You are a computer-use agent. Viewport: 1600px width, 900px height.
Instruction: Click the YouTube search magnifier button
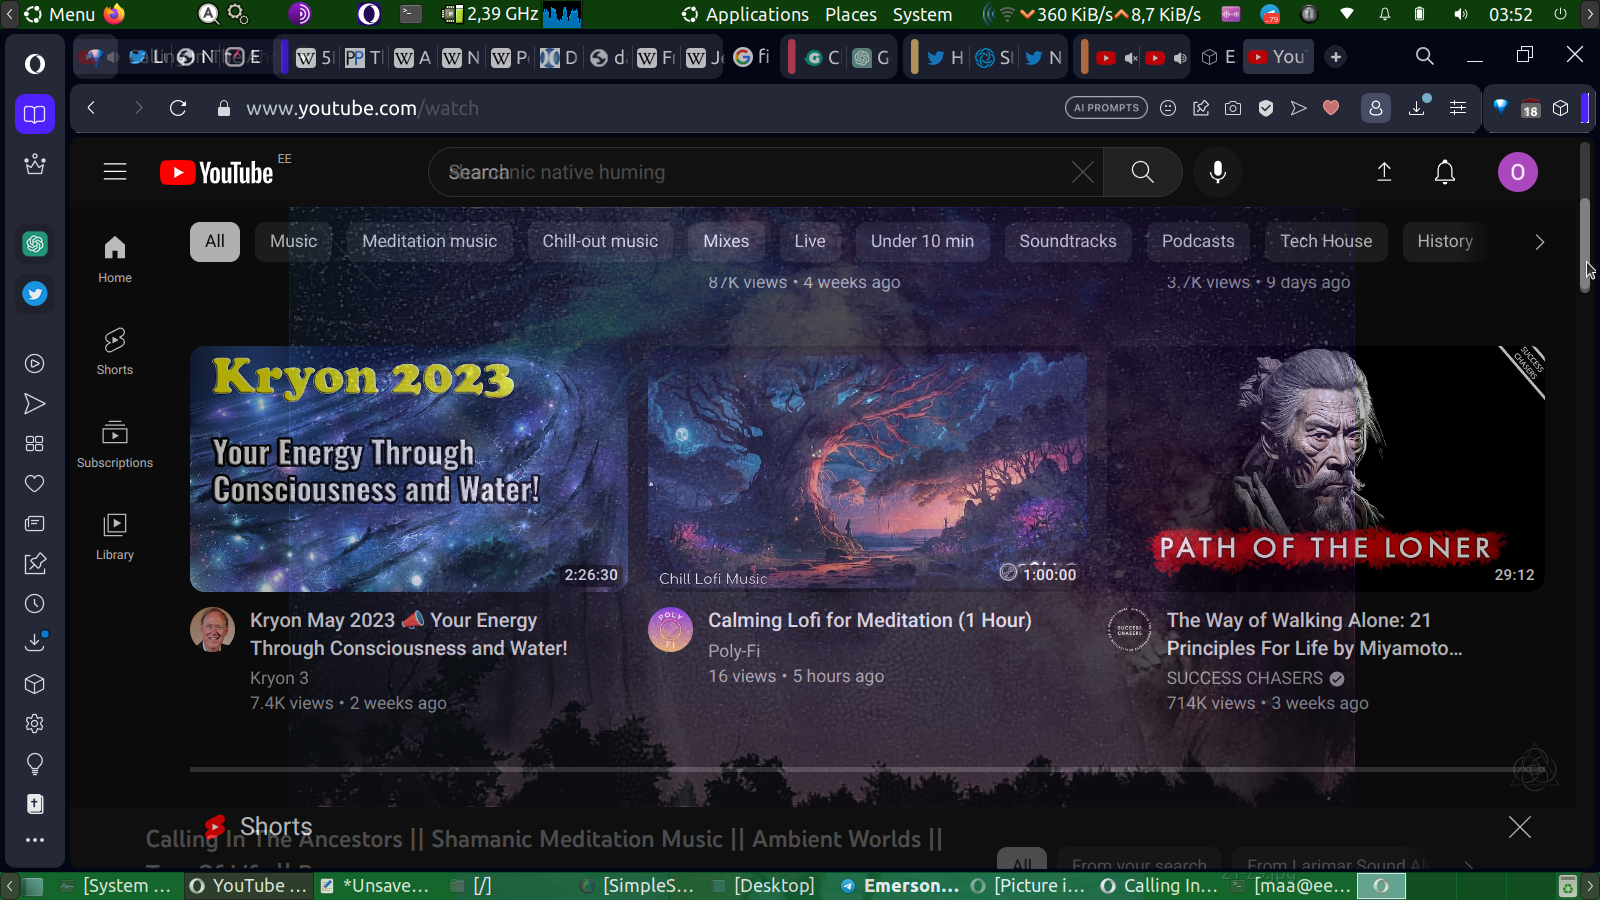[1142, 172]
